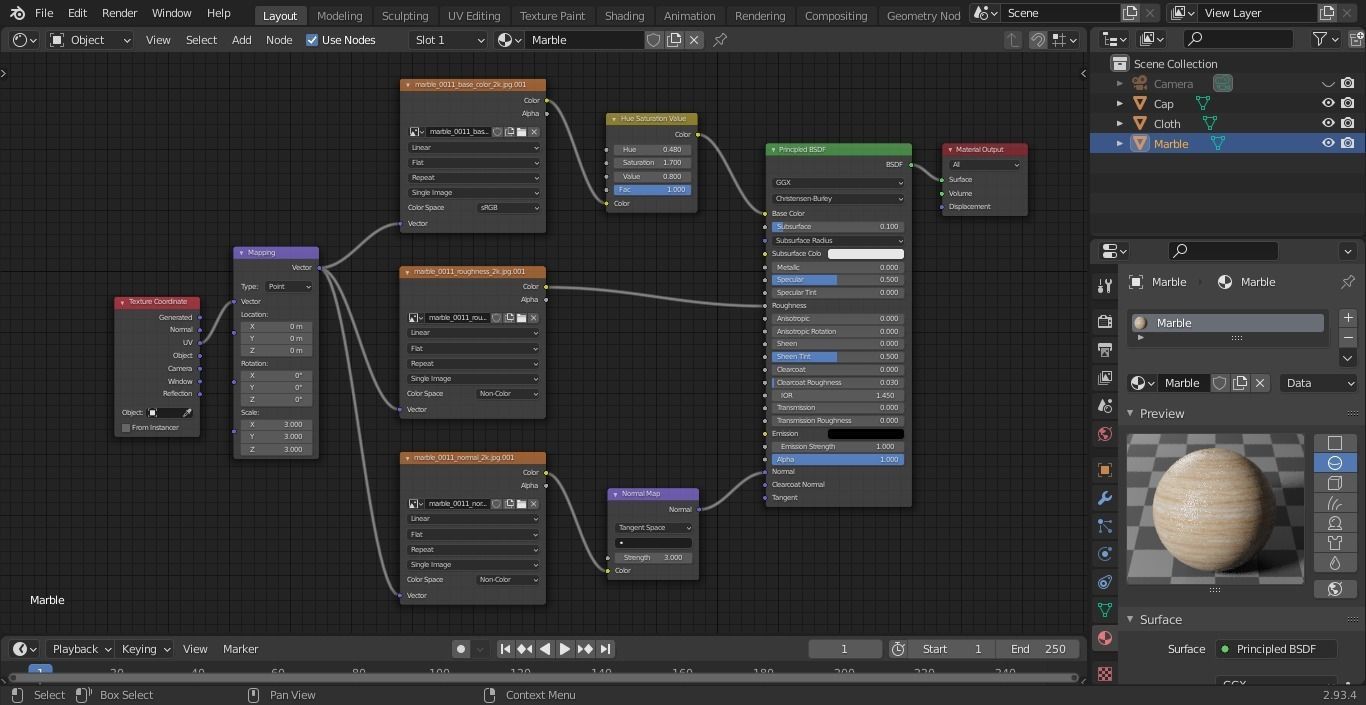This screenshot has height=705, width=1366.
Task: Open the Object Constraints properties tab
Action: [x=1105, y=582]
